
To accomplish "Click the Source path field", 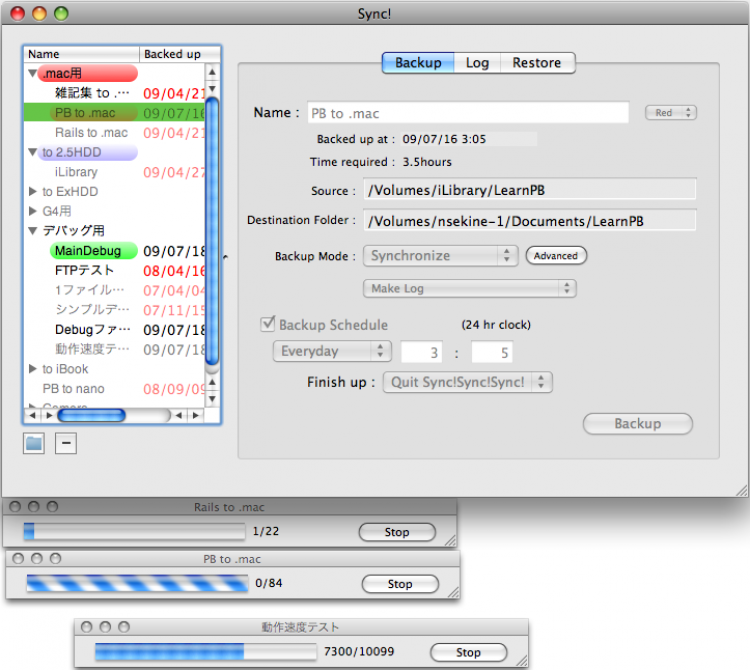I will pos(529,190).
